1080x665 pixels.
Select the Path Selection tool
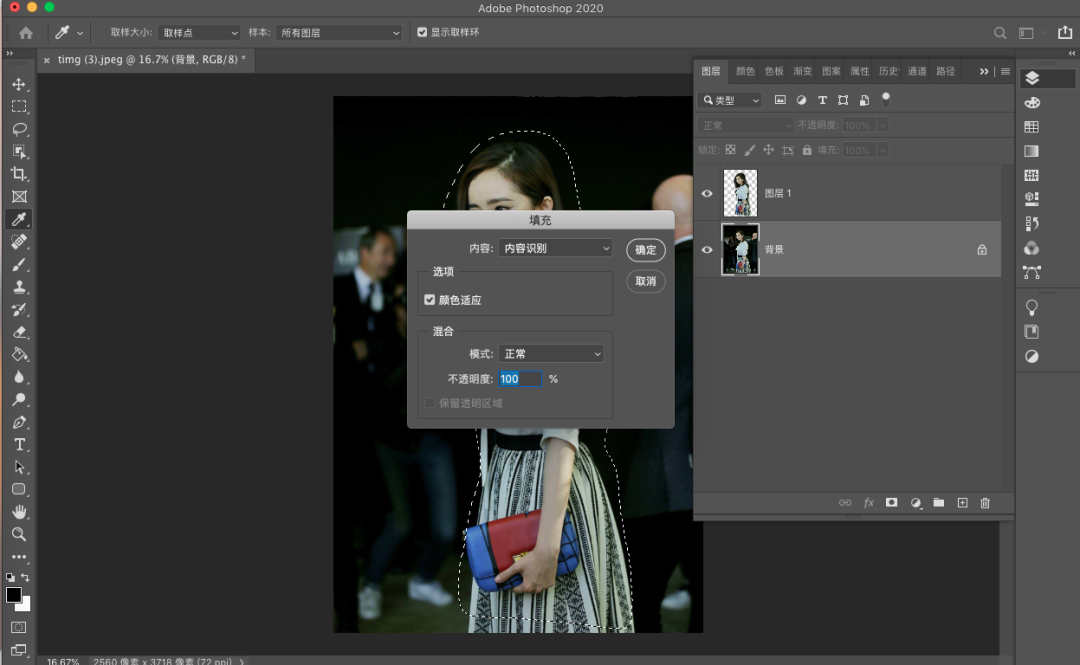[x=19, y=467]
